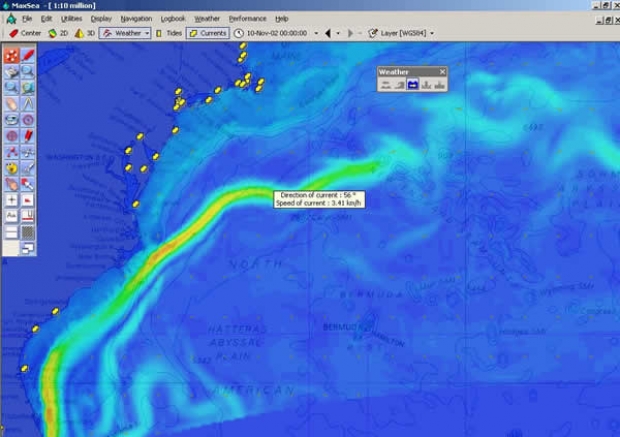Select the divider compass tool in tool palette

28,103
